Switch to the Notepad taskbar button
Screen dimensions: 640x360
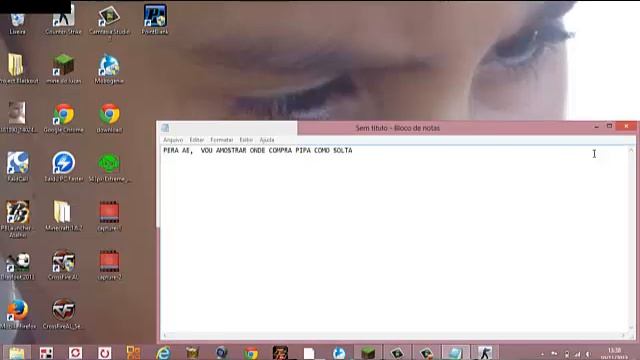pos(455,353)
